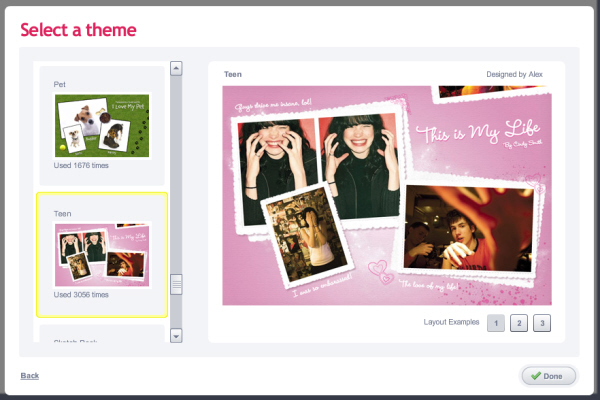Click the scroll down arrow in theme list
The image size is (600, 400).
click(x=176, y=336)
